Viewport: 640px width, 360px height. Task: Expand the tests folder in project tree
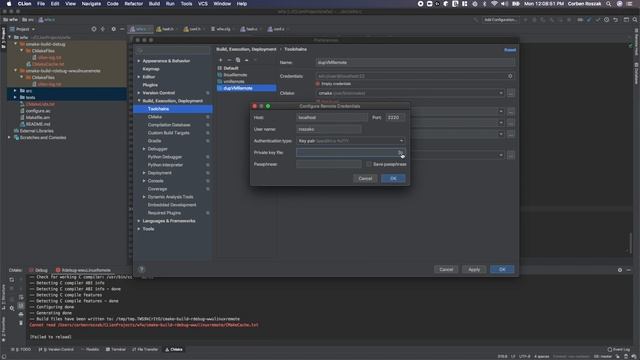point(15,97)
